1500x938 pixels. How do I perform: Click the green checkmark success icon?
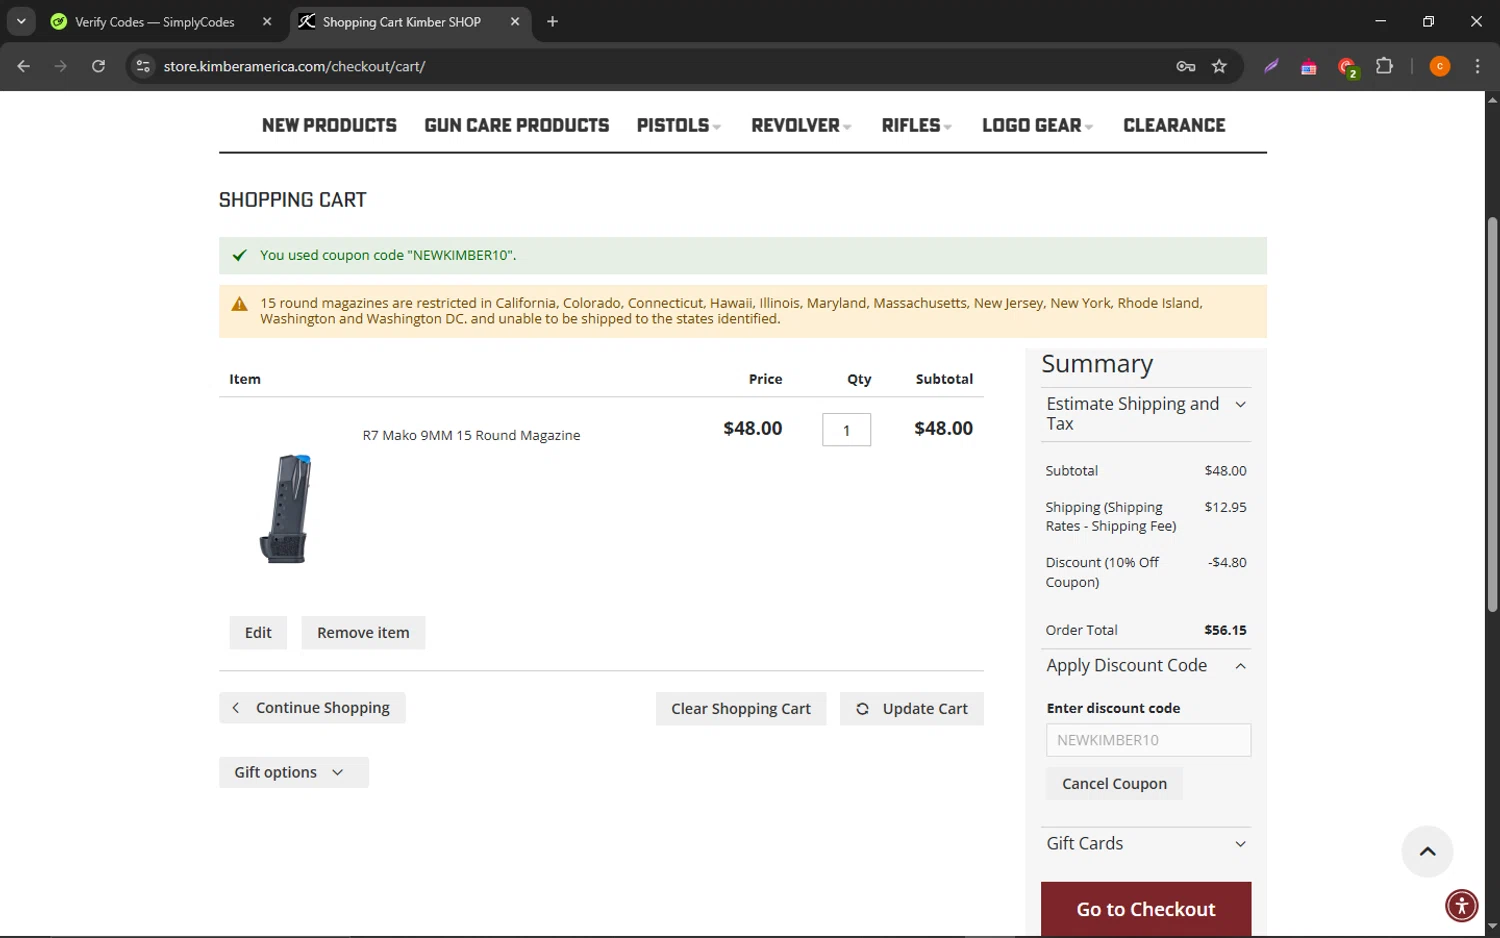[239, 255]
